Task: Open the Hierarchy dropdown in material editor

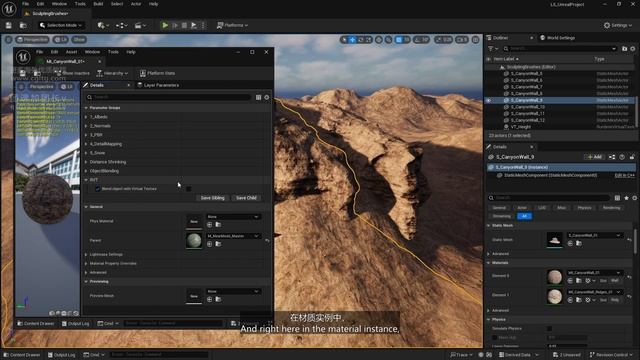Action: point(112,73)
